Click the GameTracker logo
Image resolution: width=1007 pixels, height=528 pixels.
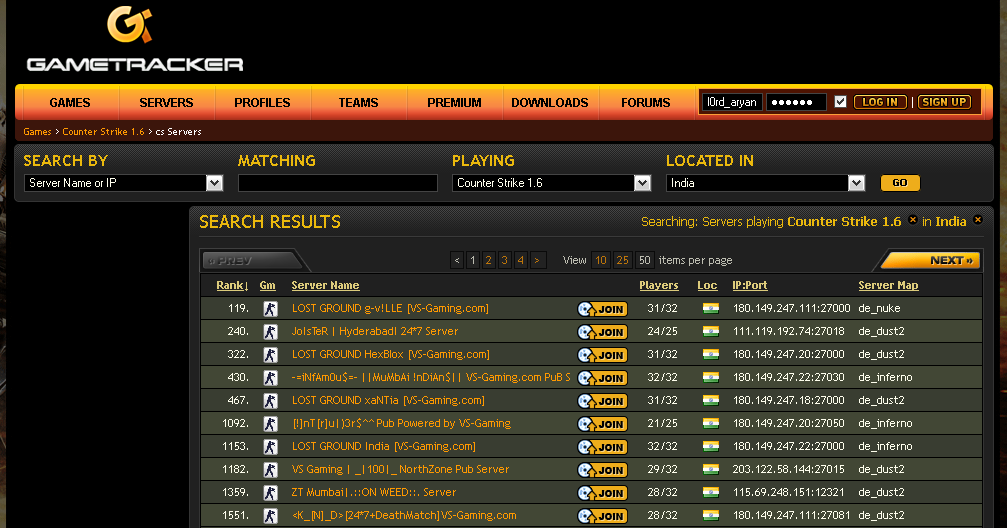(135, 39)
